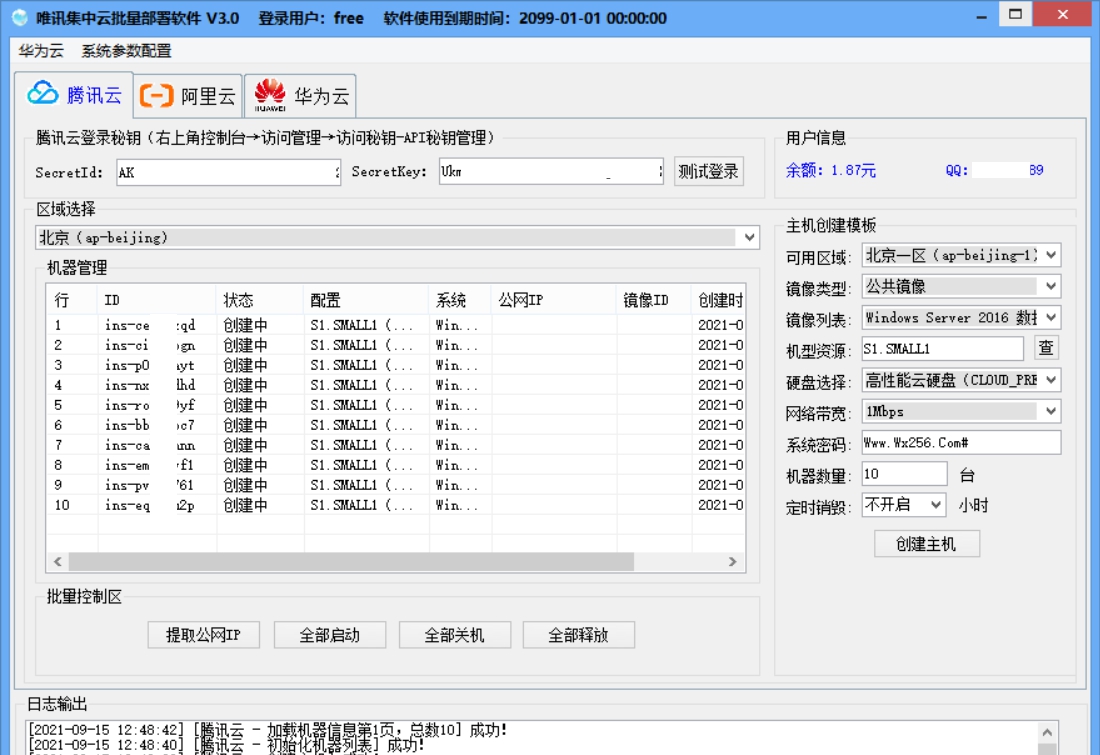Click 全部关机 to shut down all machines

click(456, 634)
